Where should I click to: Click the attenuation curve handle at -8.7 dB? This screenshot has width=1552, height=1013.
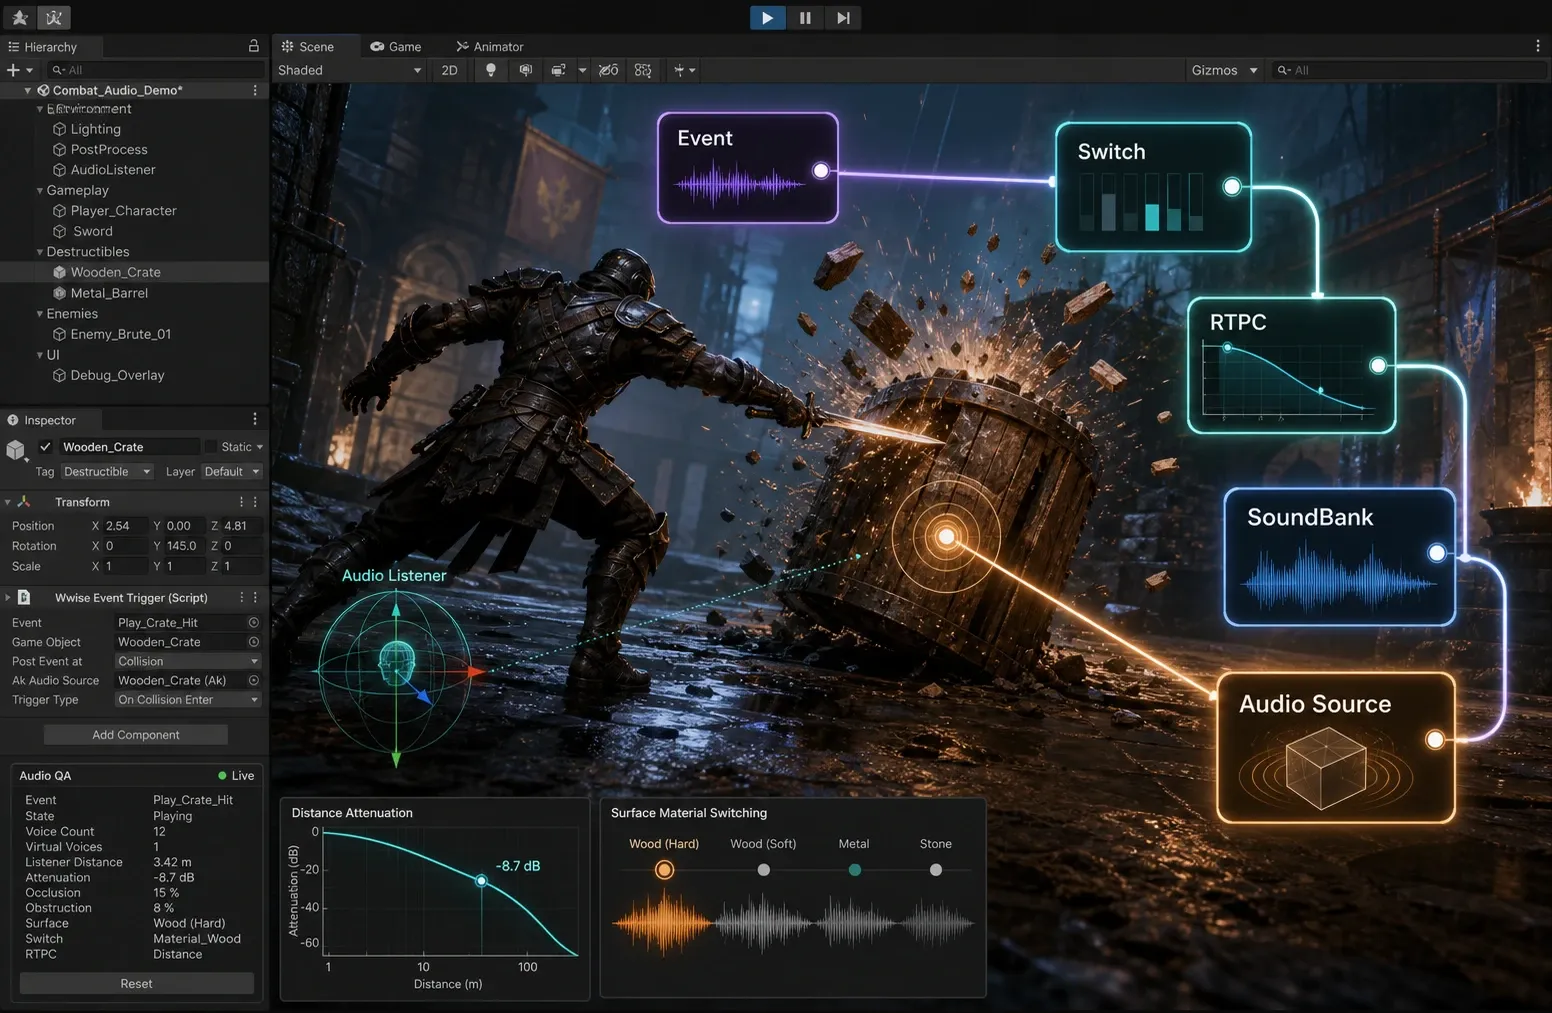pyautogui.click(x=481, y=881)
